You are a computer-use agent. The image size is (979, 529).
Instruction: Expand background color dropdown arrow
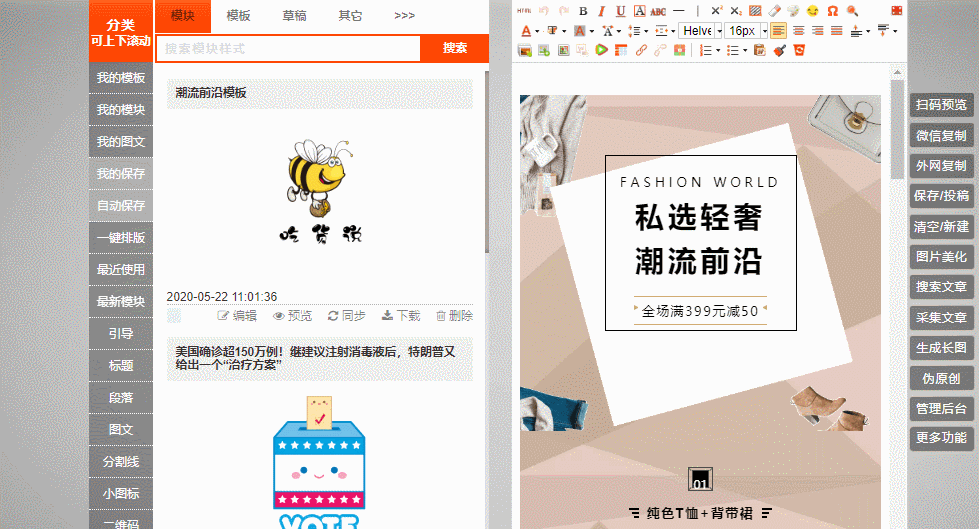[591, 31]
